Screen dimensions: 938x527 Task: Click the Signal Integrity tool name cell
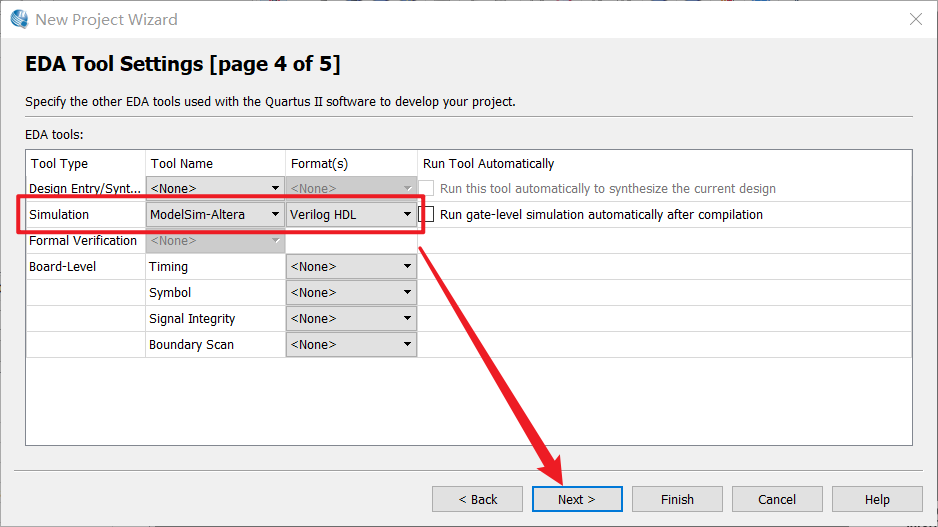(192, 318)
